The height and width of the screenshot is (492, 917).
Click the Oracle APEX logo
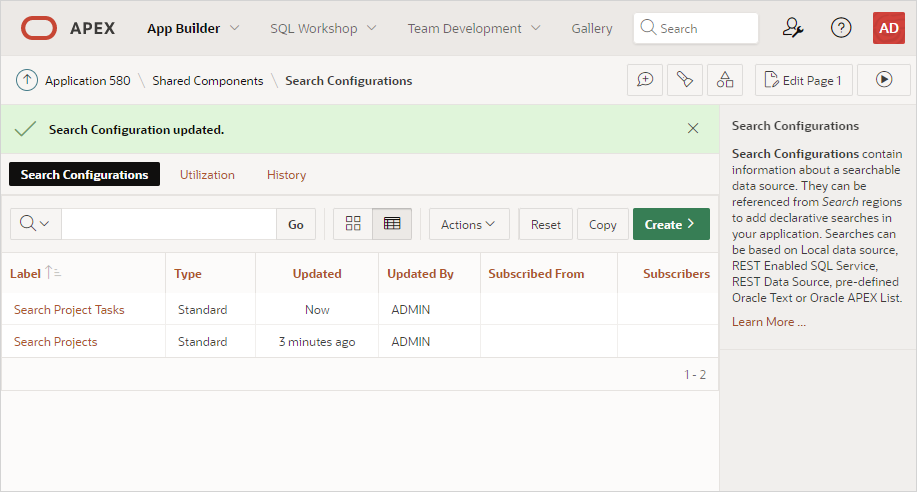[x=68, y=28]
